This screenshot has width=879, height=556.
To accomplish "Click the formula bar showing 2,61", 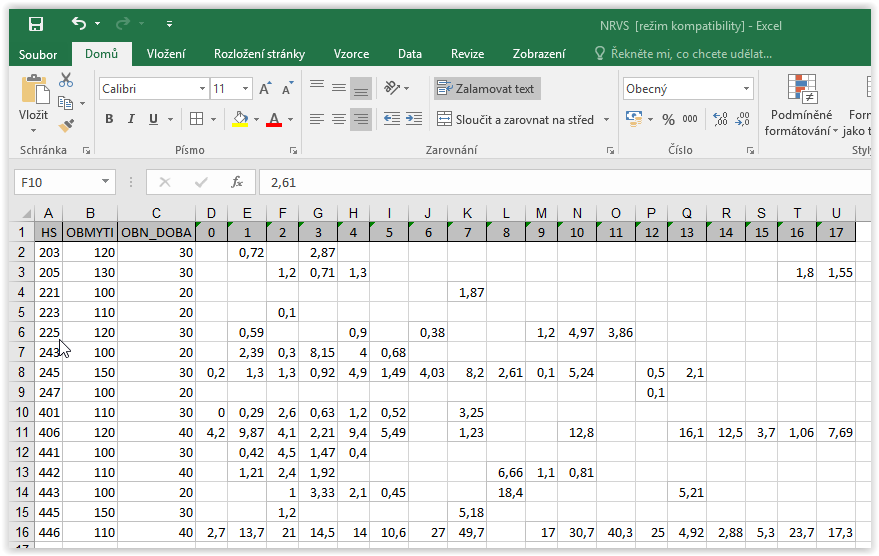I will [x=565, y=182].
